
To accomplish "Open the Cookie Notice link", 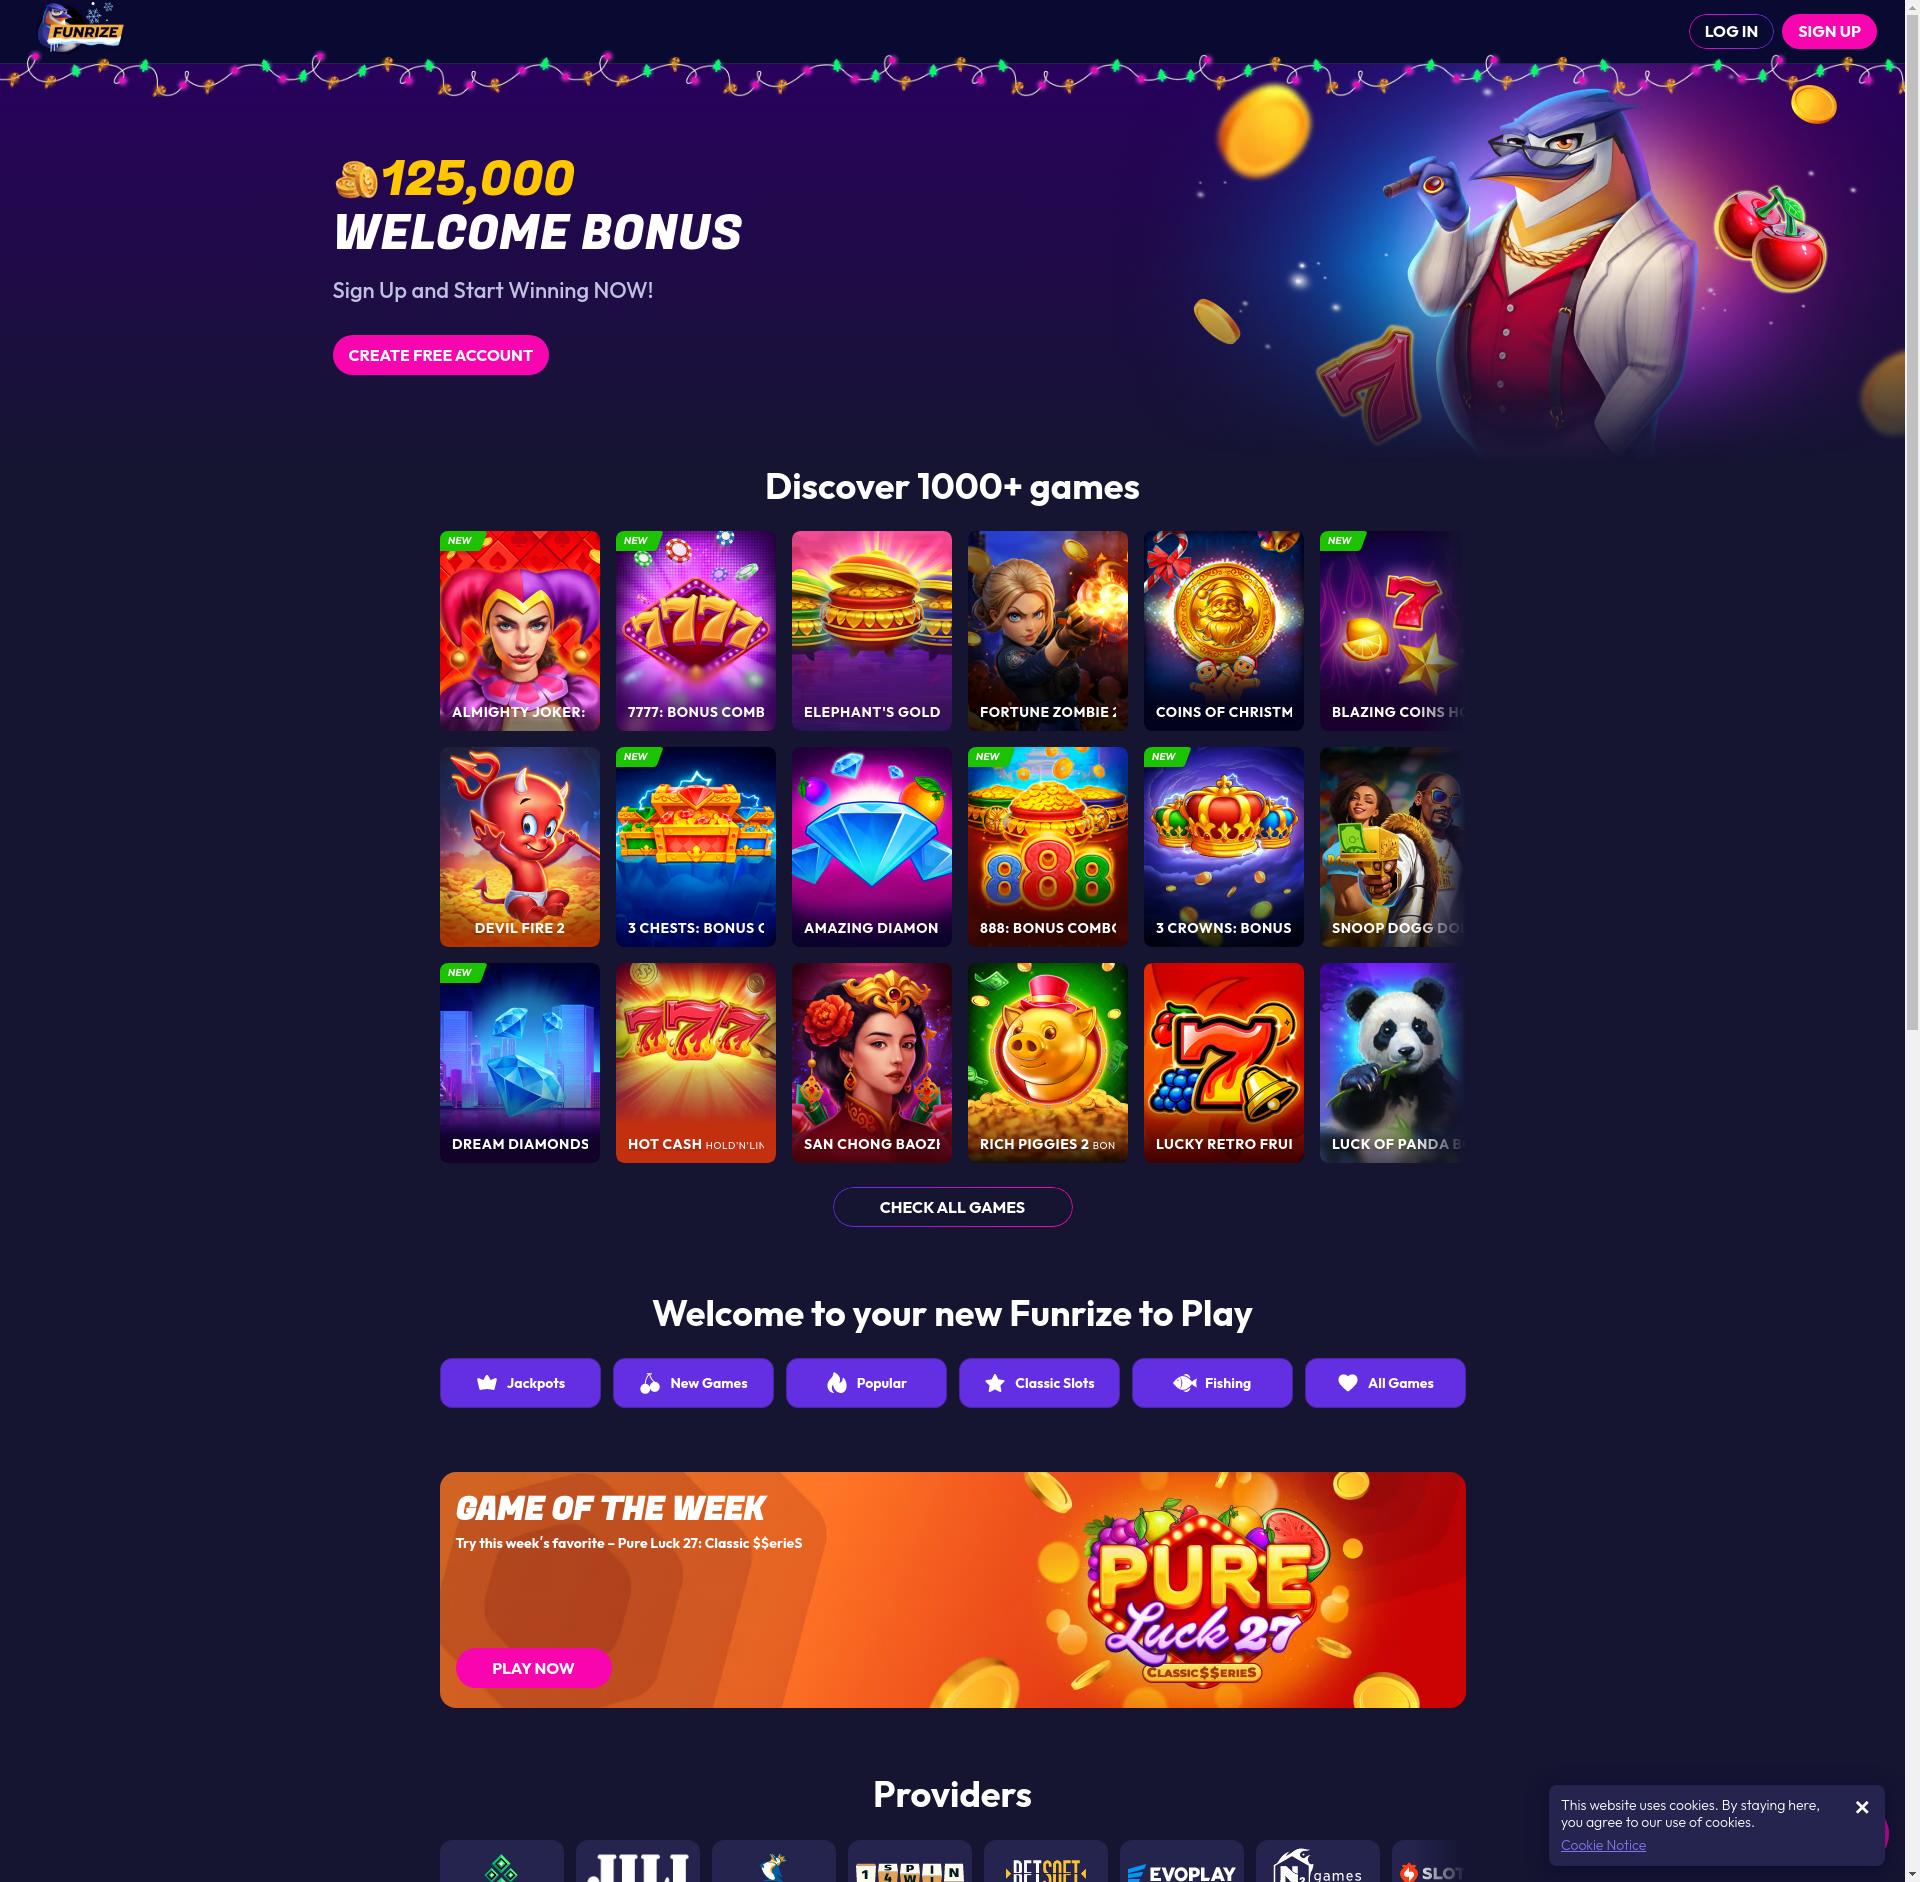I will [1603, 1845].
